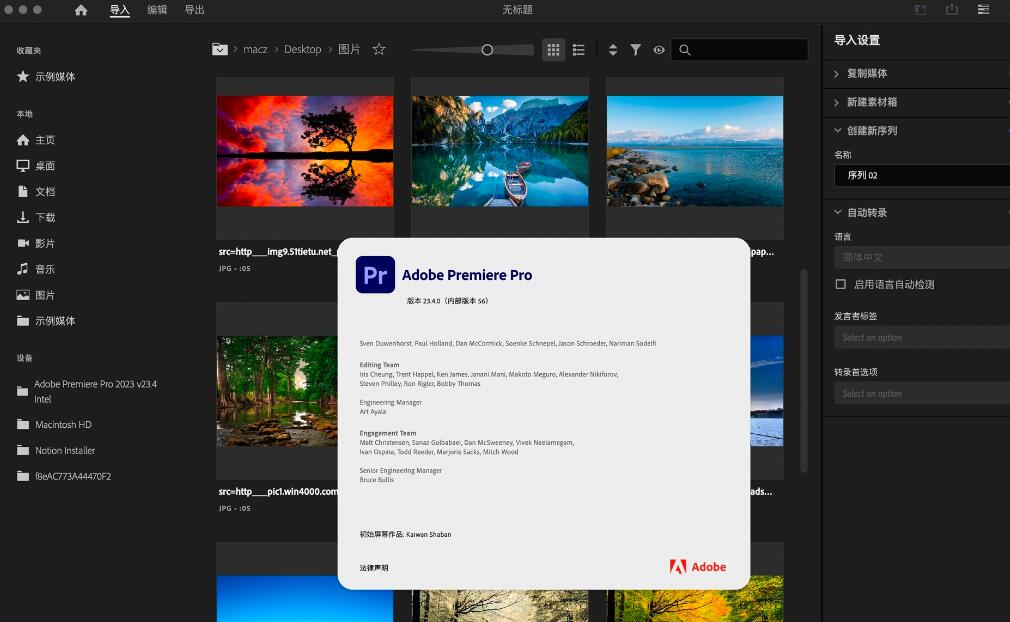This screenshot has height=622, width=1010.
Task: Open the 法律声明 legal notices link
Action: click(x=374, y=567)
